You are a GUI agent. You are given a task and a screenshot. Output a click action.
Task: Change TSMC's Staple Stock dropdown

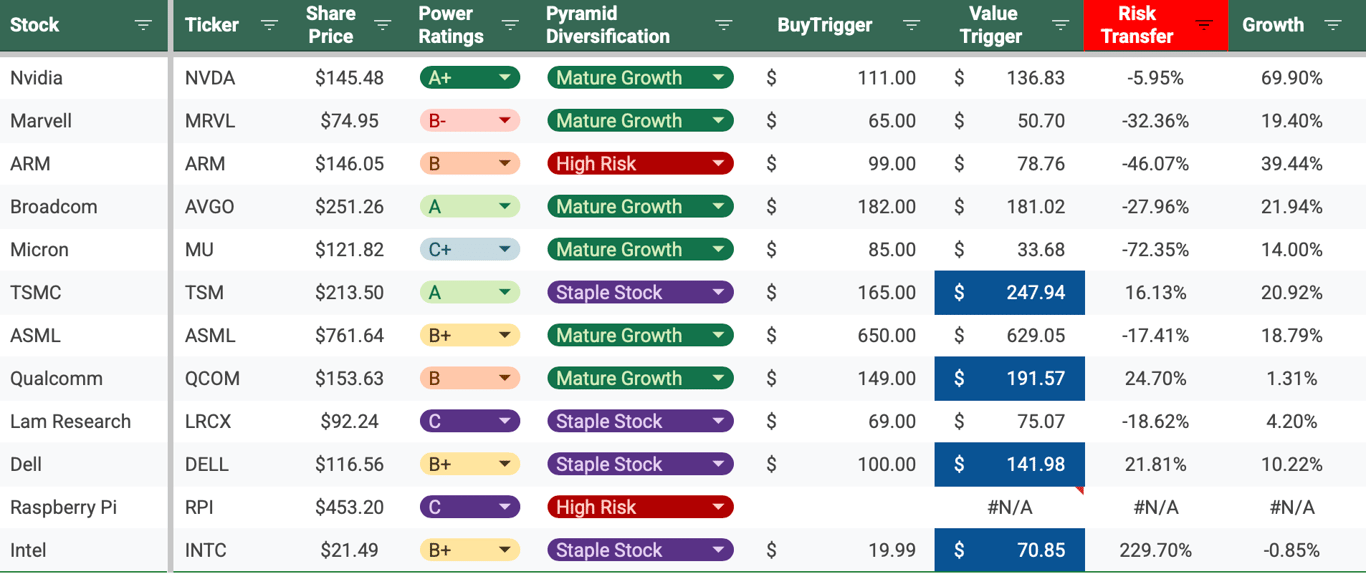(x=718, y=293)
